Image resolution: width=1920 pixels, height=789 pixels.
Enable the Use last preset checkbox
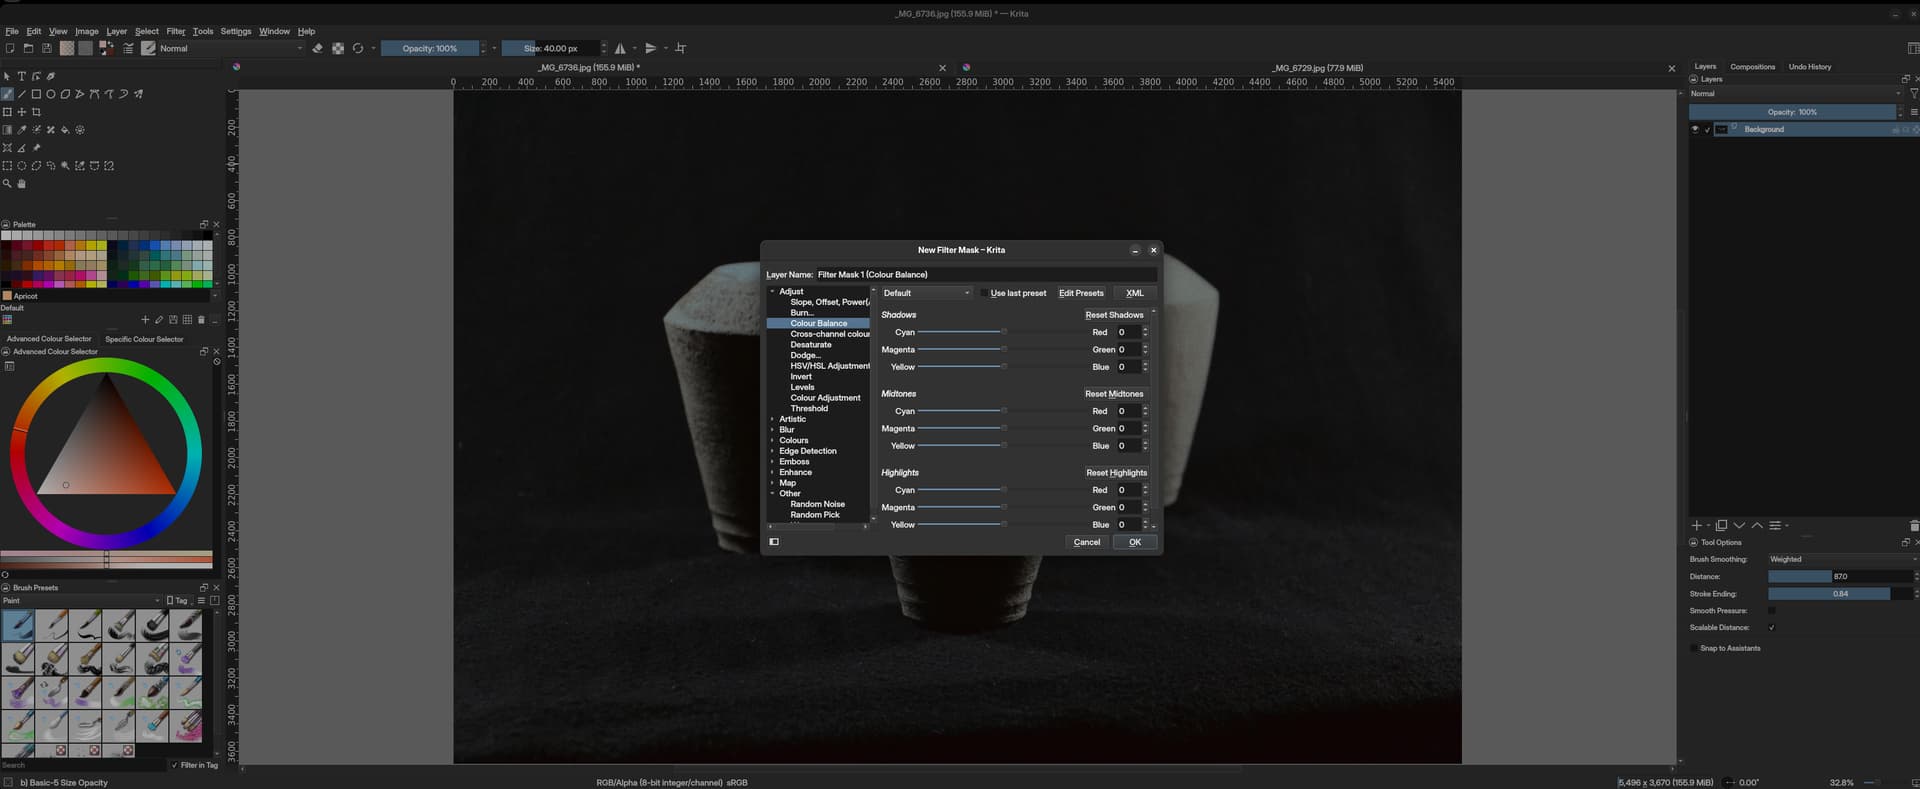pos(984,293)
